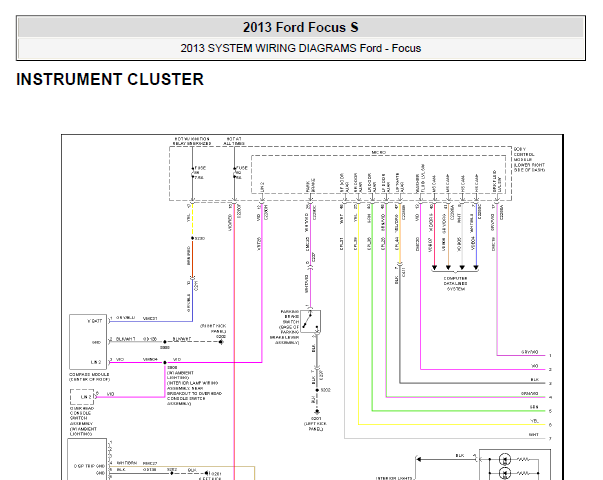The height and width of the screenshot is (480, 603).
Task: Click the compass module component box
Action: coord(88,342)
